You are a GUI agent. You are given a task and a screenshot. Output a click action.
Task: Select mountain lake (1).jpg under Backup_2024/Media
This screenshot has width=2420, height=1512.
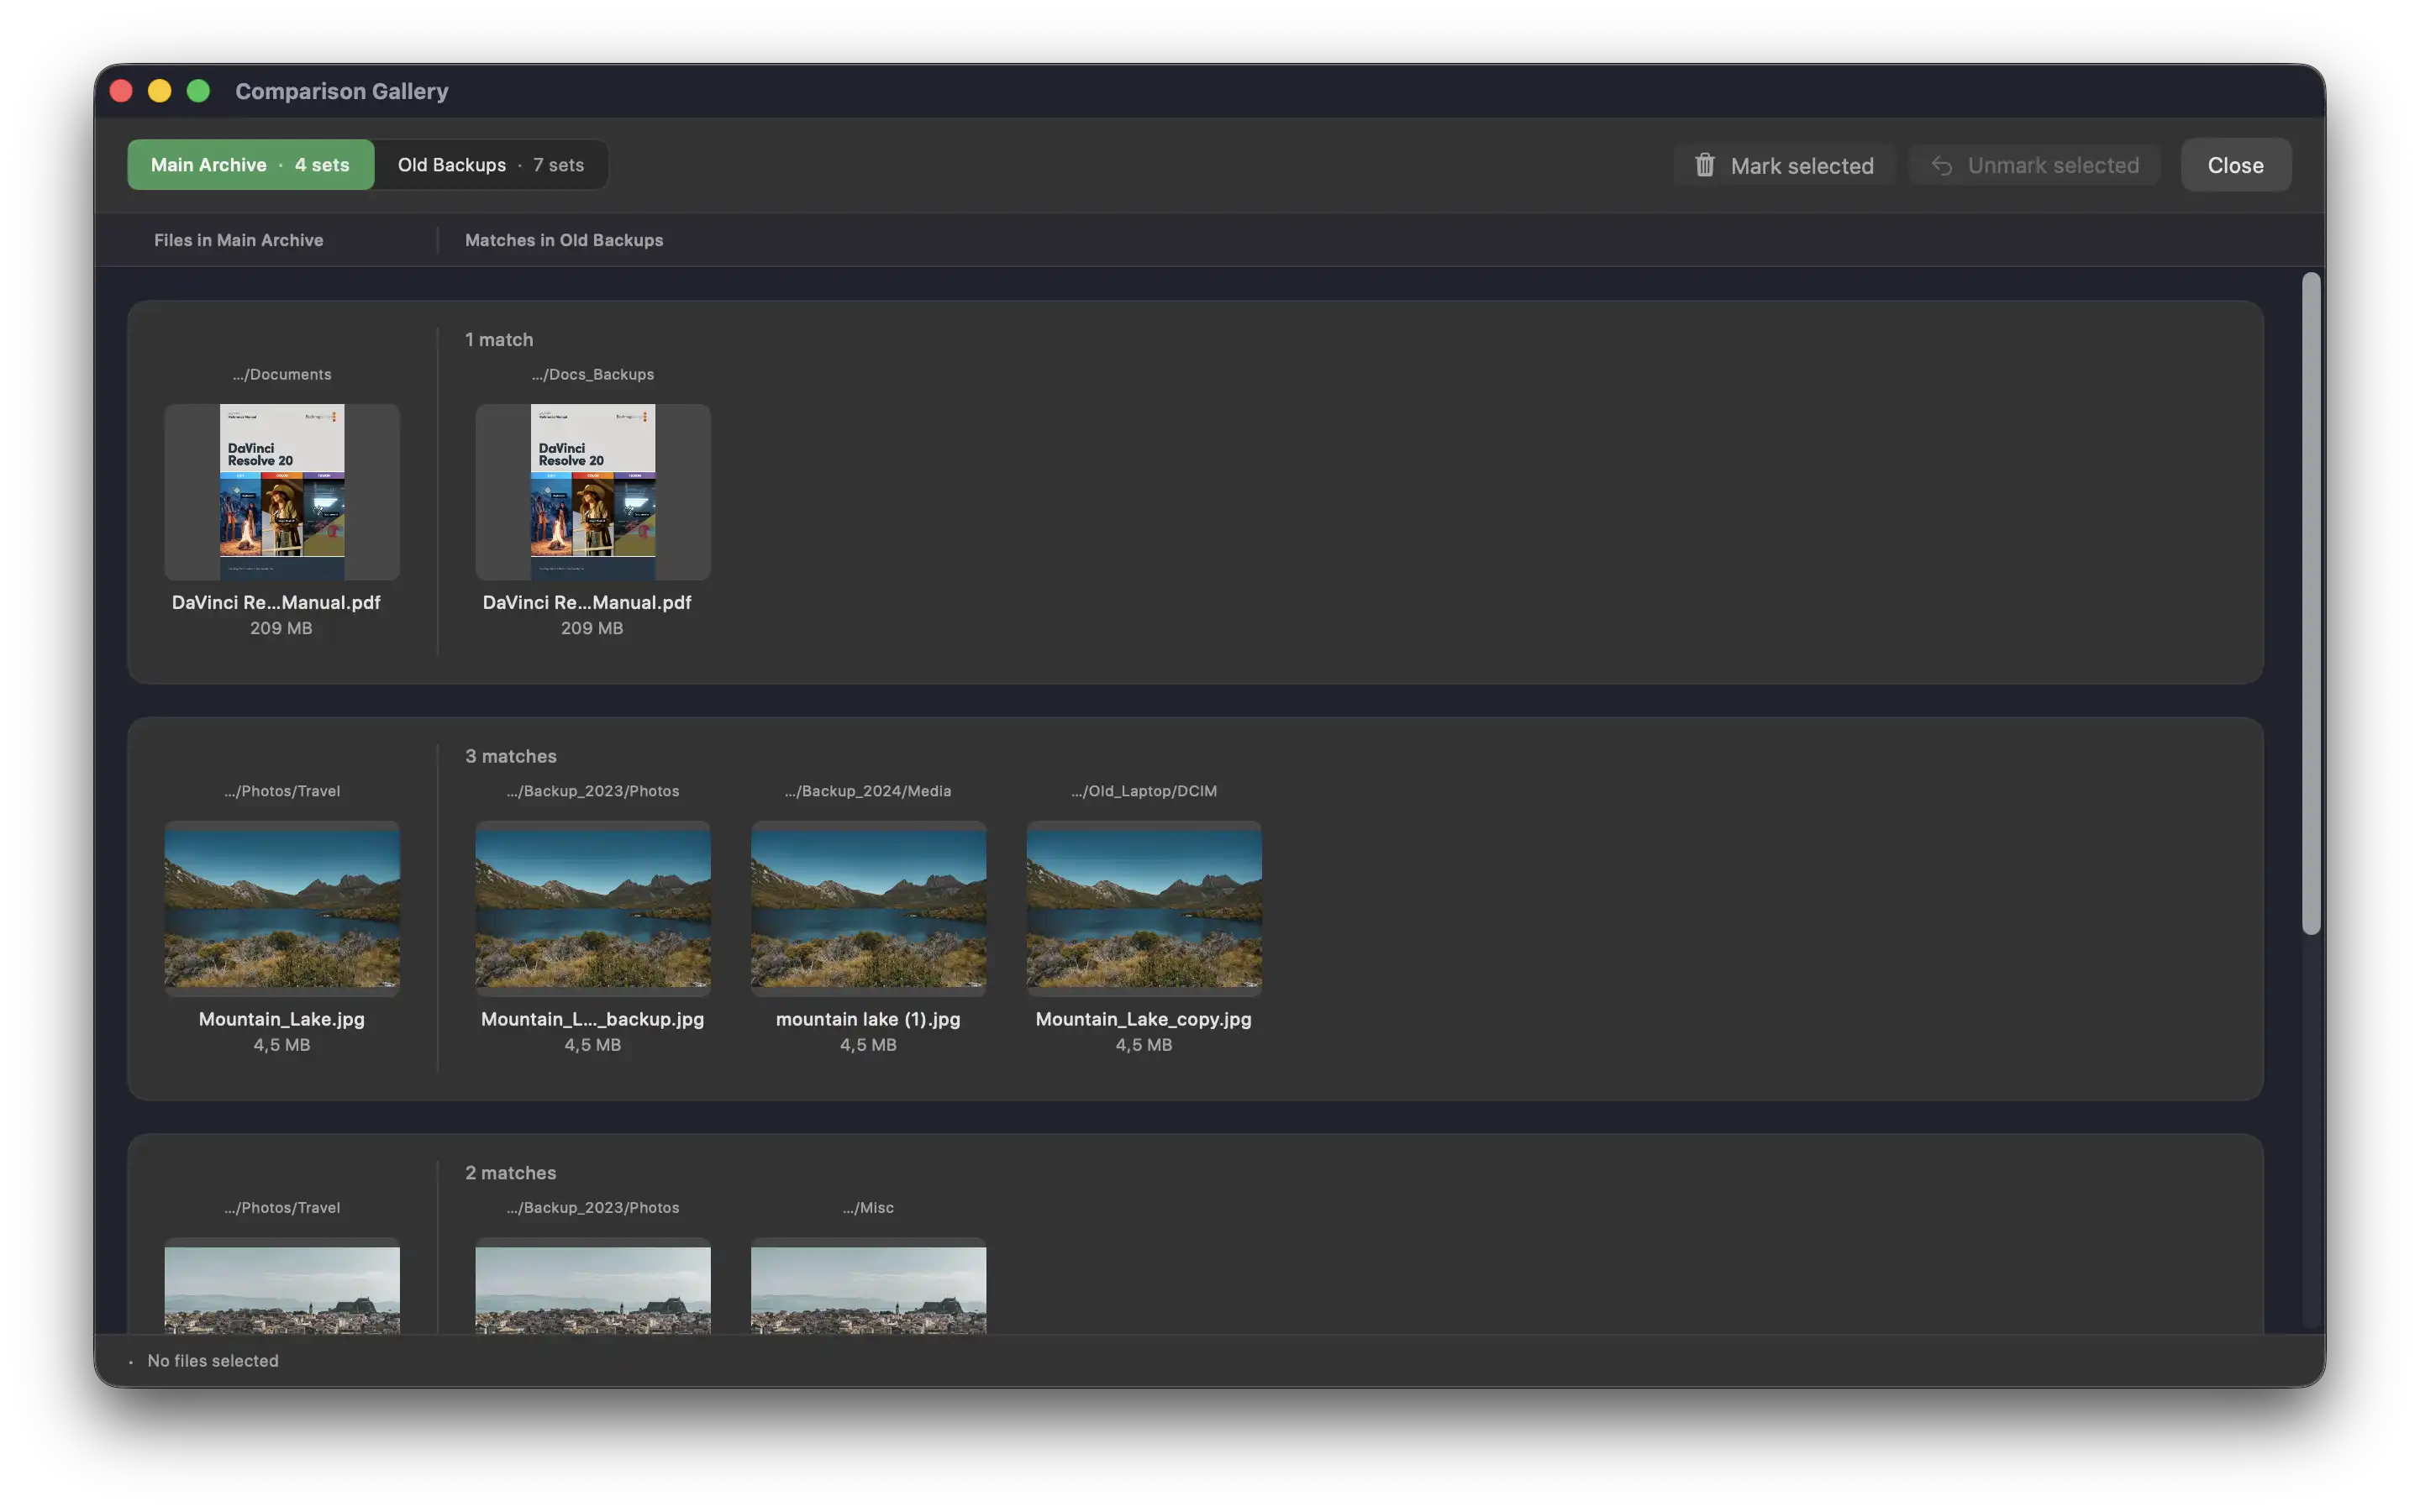(867, 907)
